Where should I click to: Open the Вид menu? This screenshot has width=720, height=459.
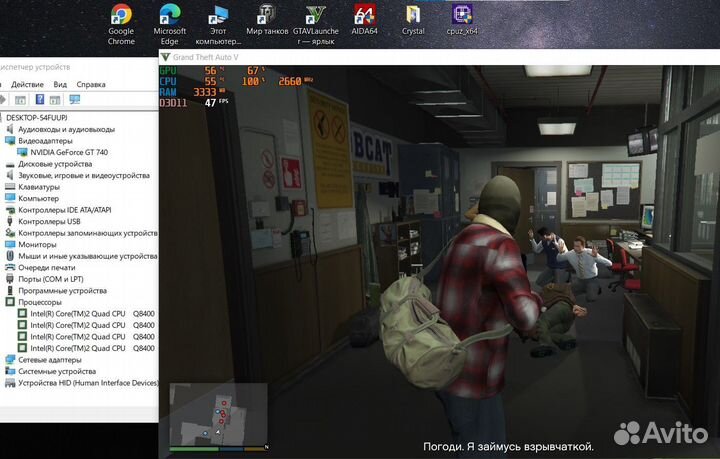coord(60,85)
